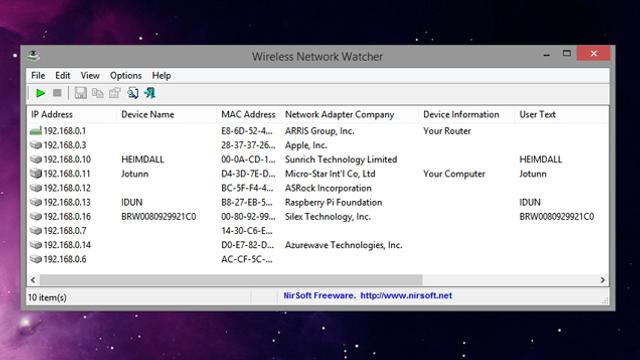Start scanning with the green play icon
Viewport: 640px width, 360px height.
[40, 93]
